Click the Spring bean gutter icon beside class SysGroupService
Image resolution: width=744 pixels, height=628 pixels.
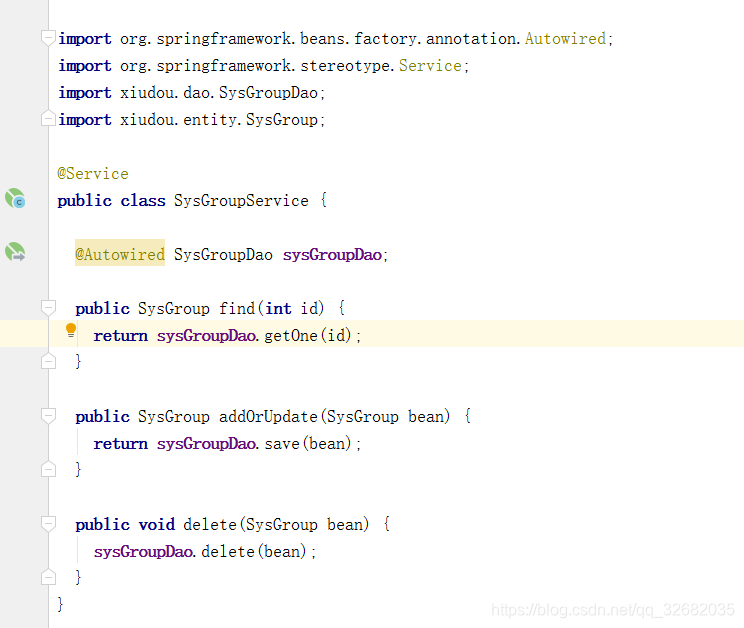coord(15,198)
